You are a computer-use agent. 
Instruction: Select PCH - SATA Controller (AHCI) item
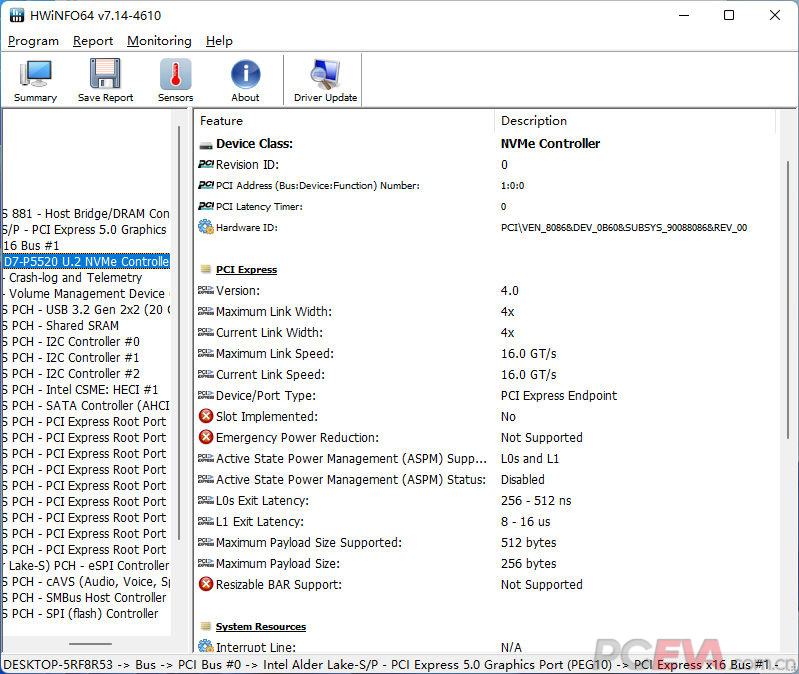86,406
